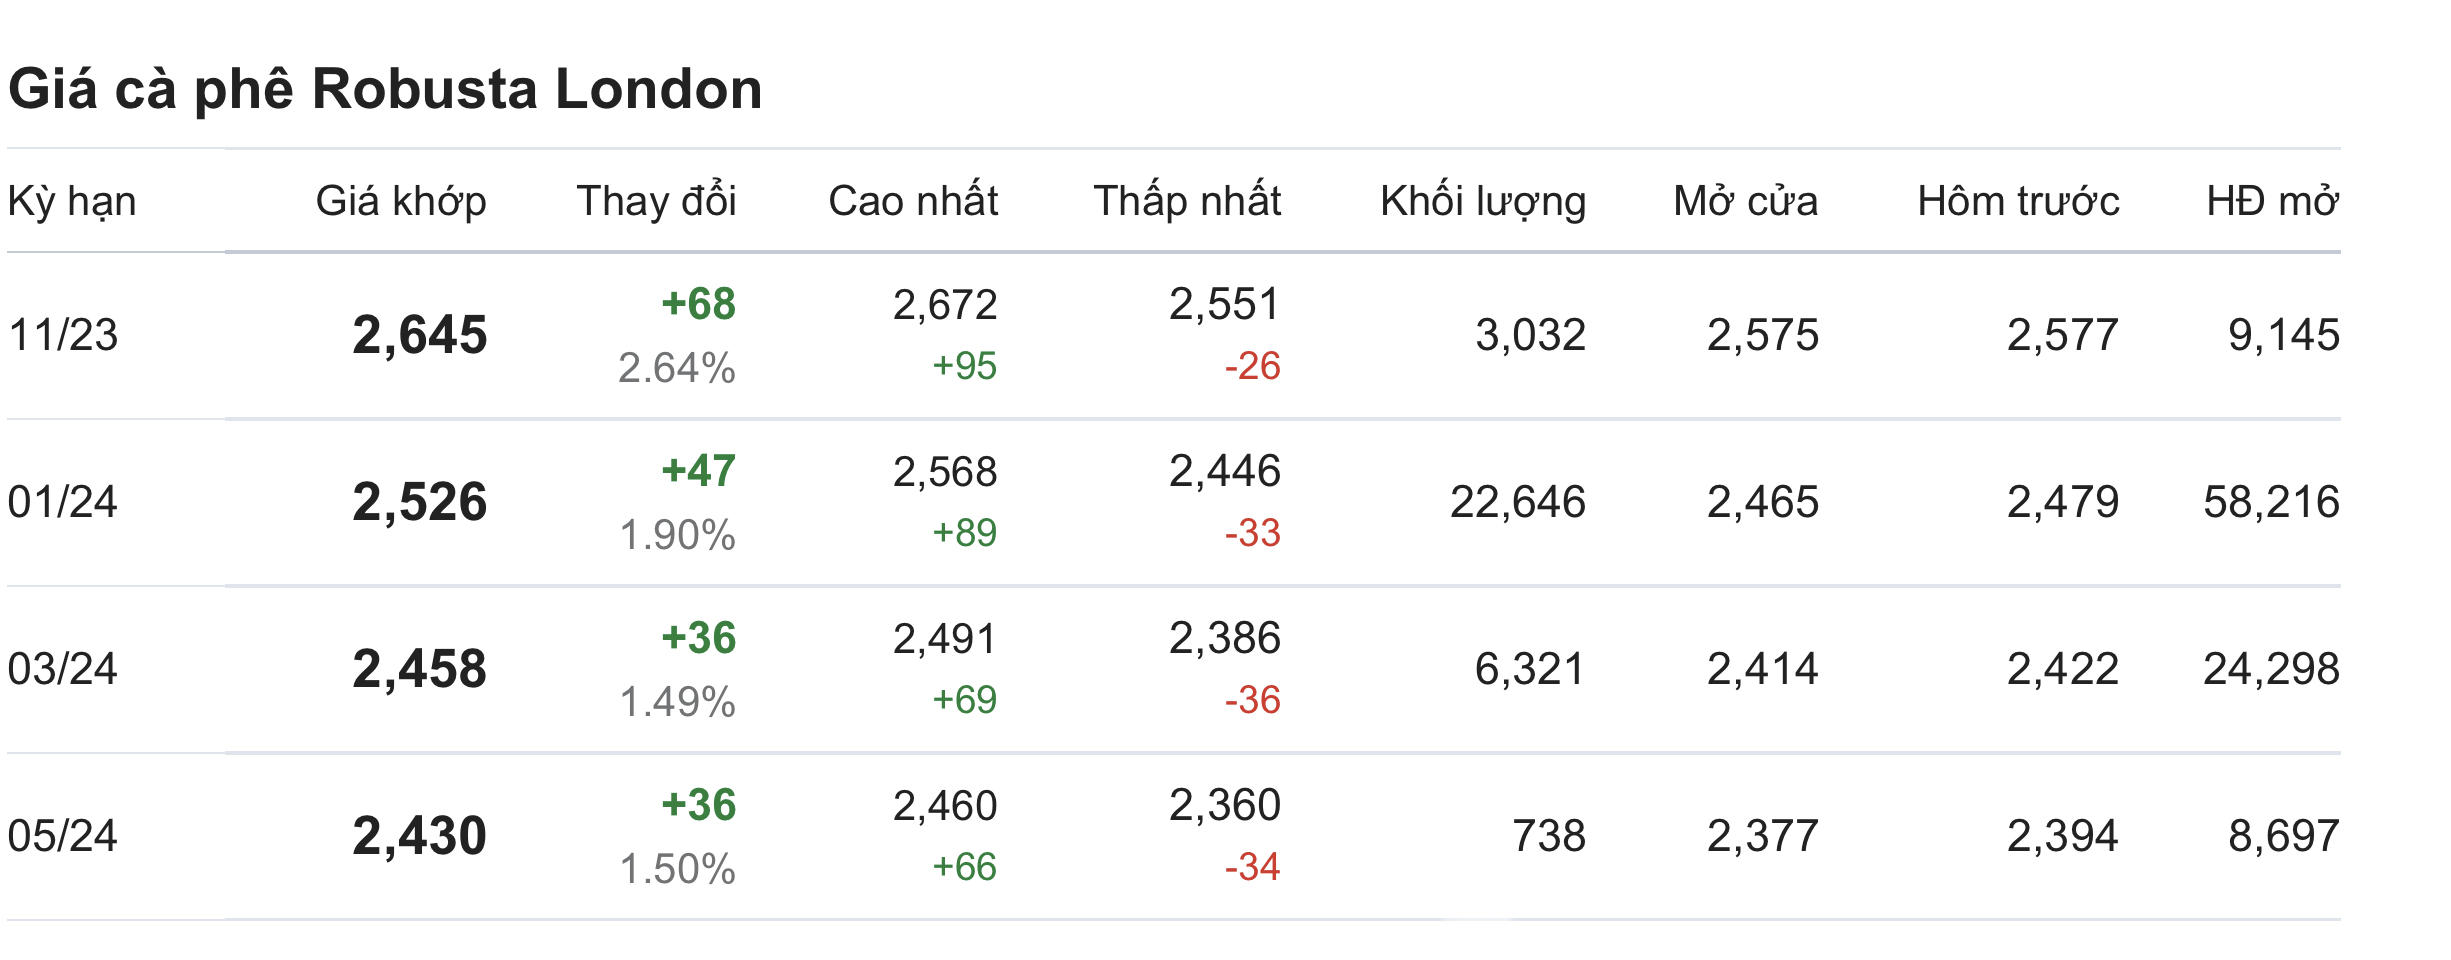Select the volume value 22,646
The image size is (2451, 960).
(x=1517, y=502)
